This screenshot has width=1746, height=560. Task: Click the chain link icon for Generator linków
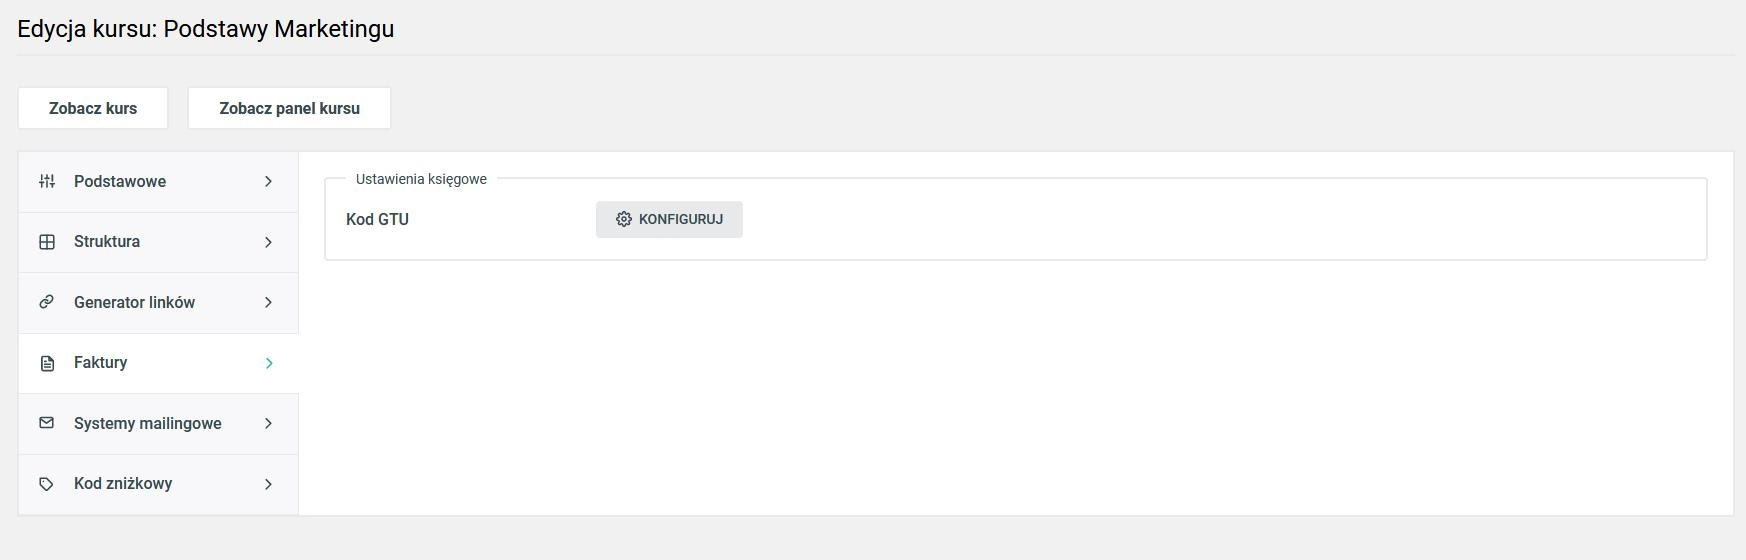click(47, 302)
